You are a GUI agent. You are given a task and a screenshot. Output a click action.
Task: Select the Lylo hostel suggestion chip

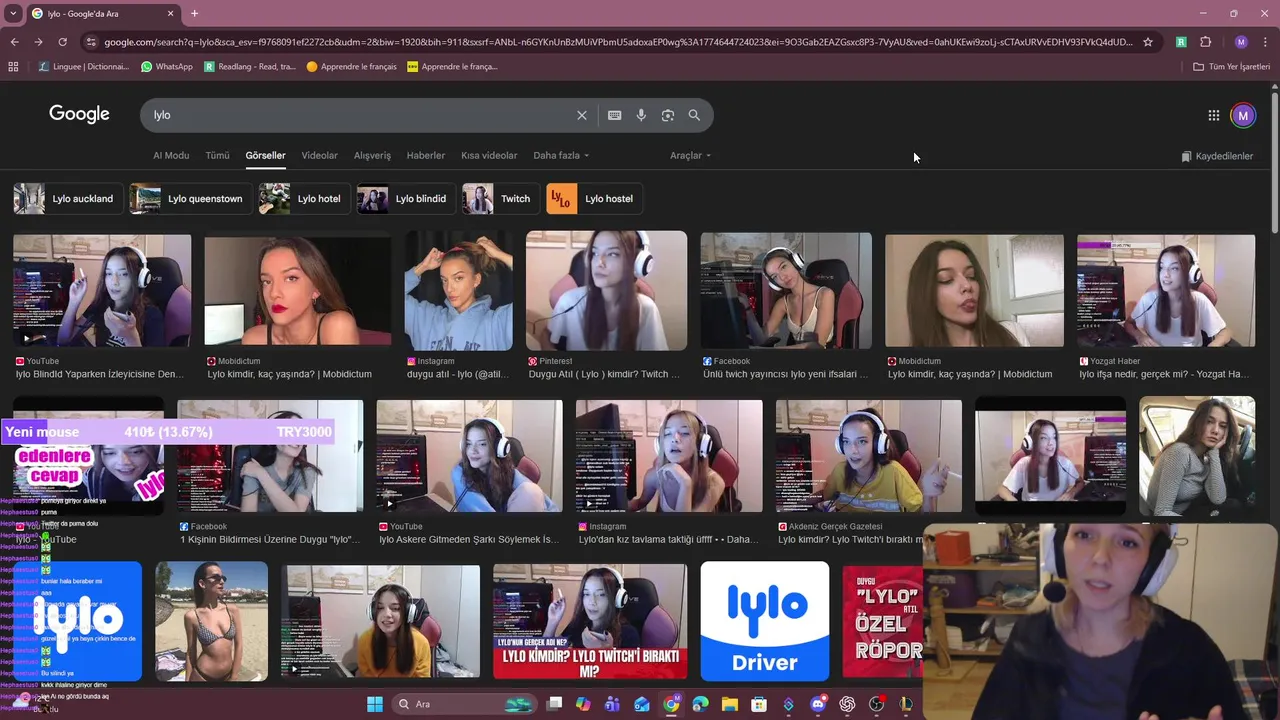coord(595,199)
